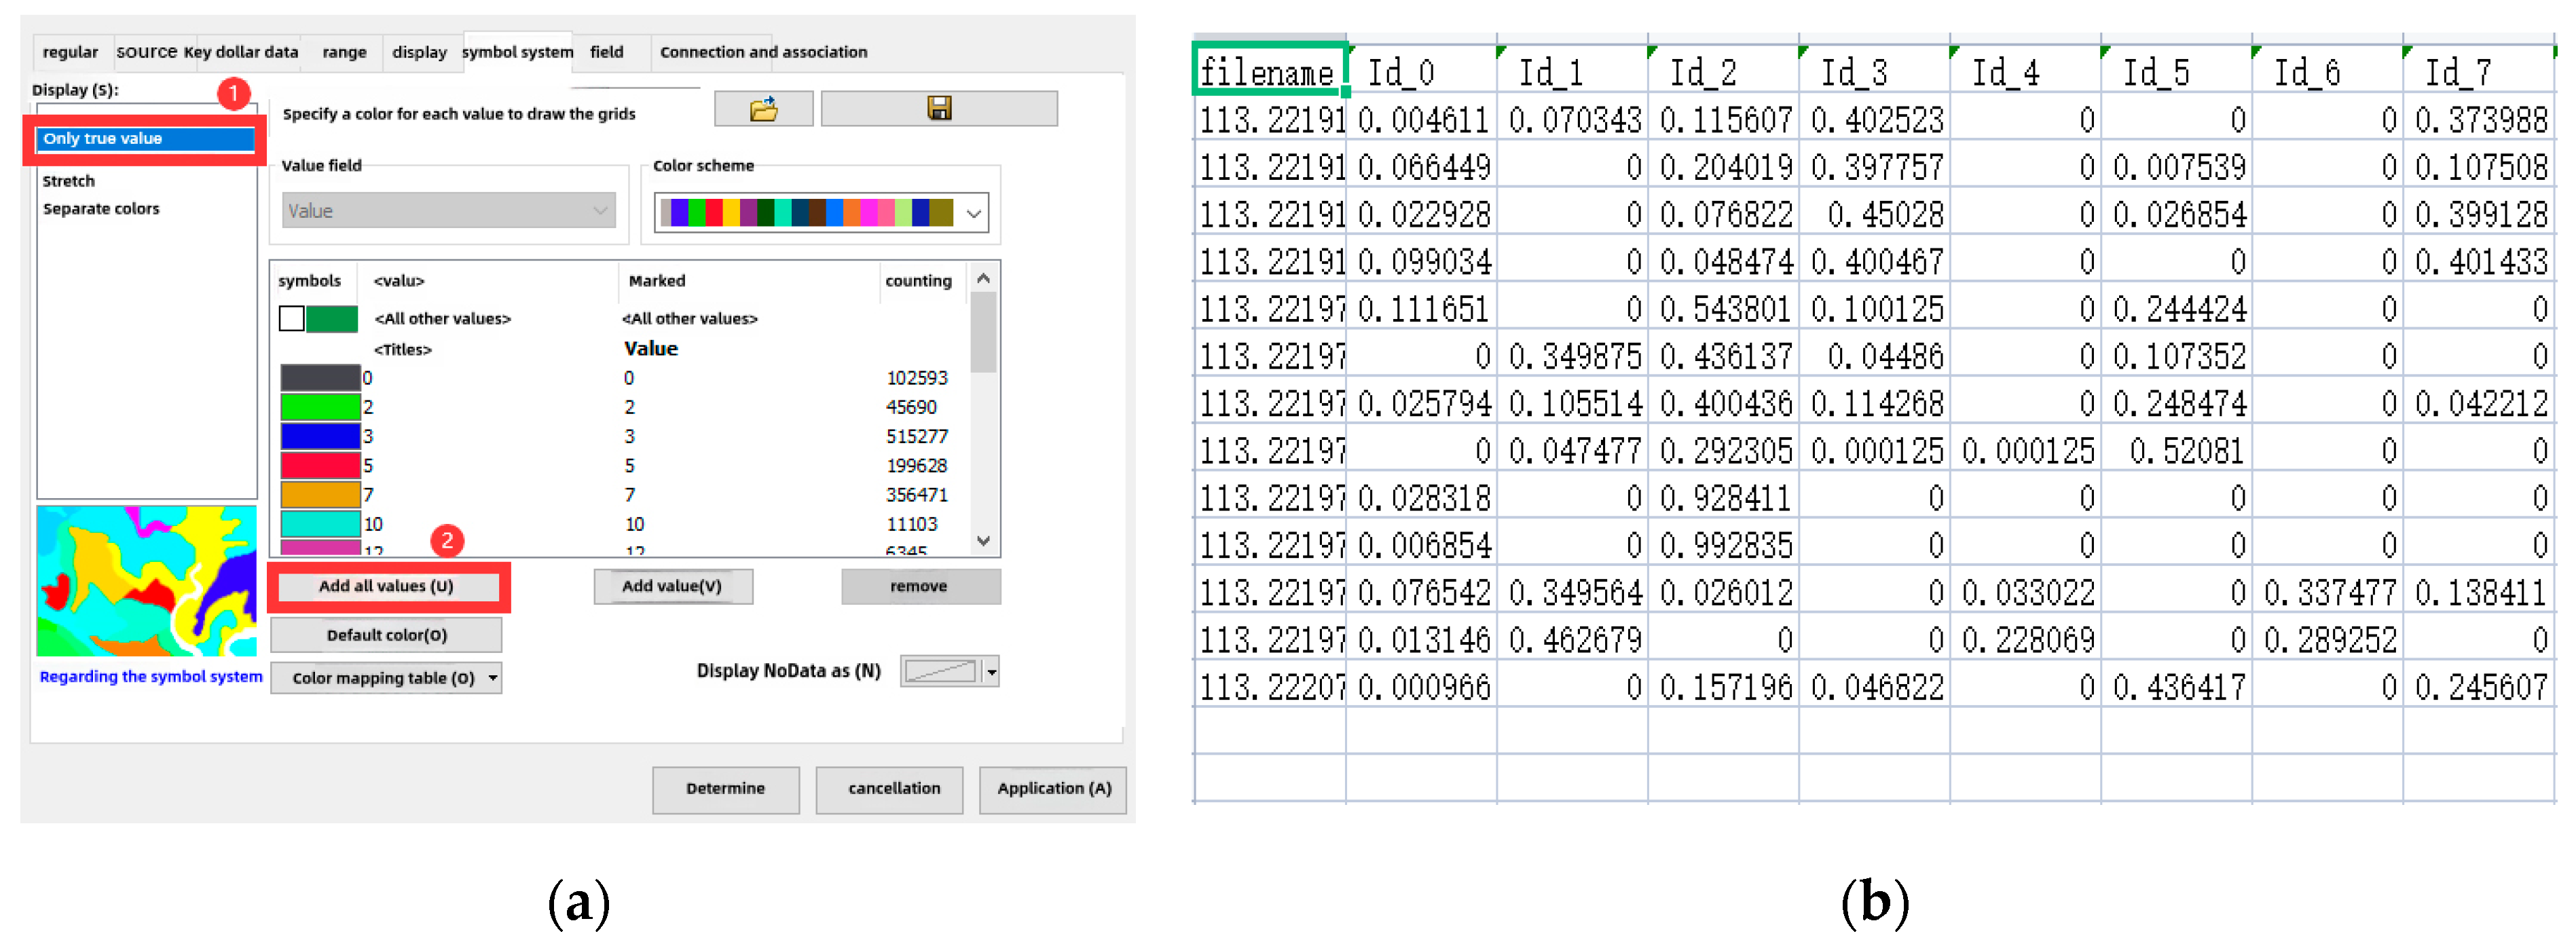Click the open folder icon button
This screenshot has height=940, width=2576.
tap(763, 108)
